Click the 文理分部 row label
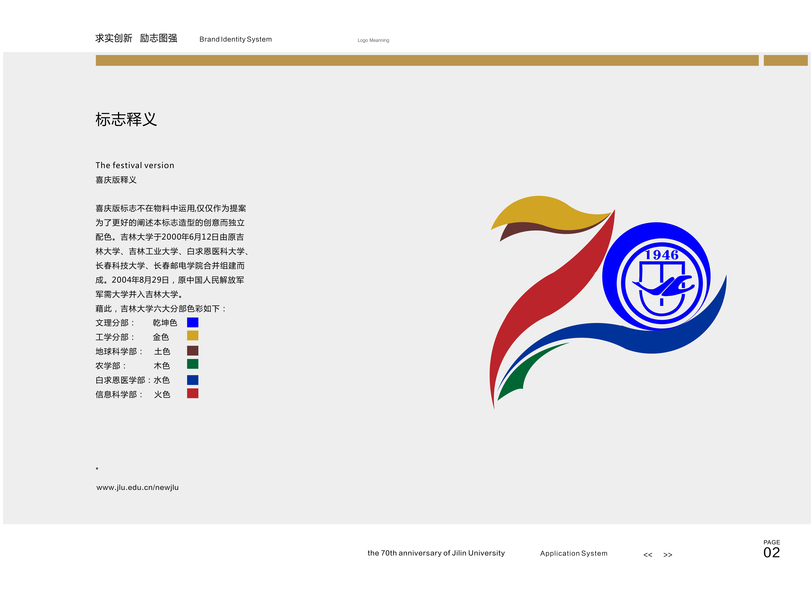Screen dimensions: 811x600 point(115,323)
